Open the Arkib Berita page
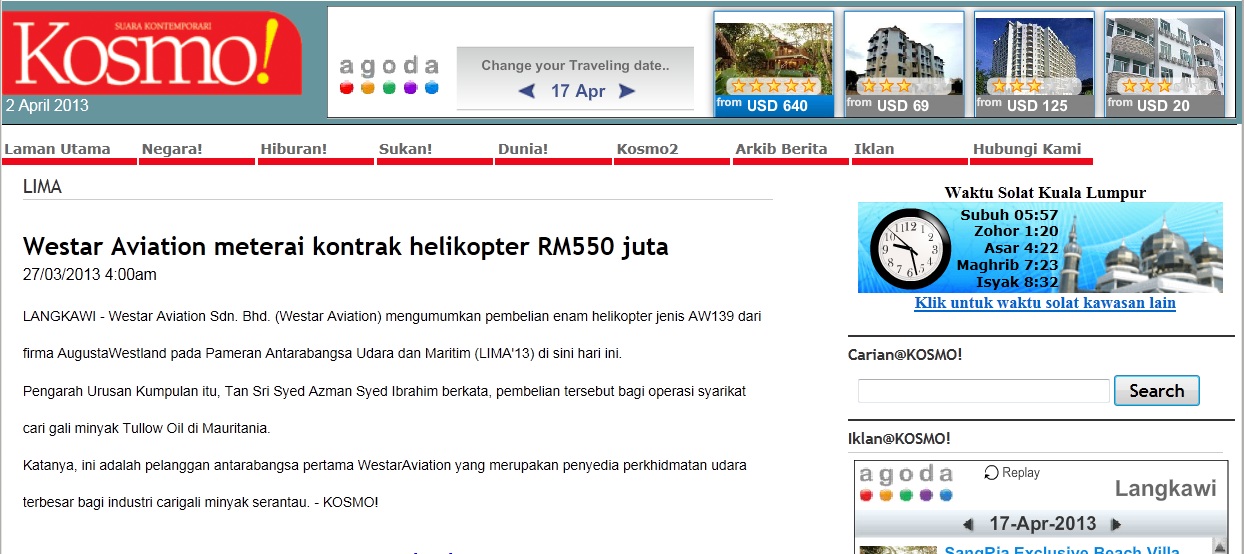The image size is (1244, 554). click(781, 150)
